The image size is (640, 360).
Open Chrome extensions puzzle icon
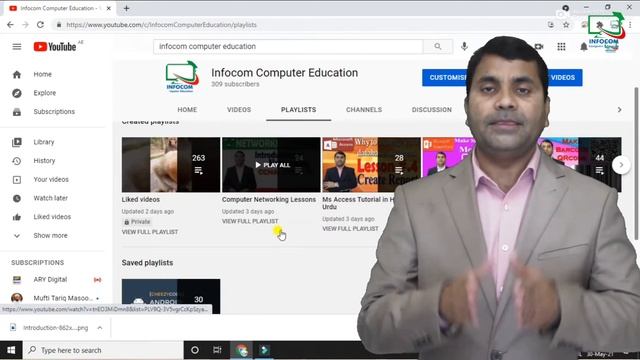point(599,25)
